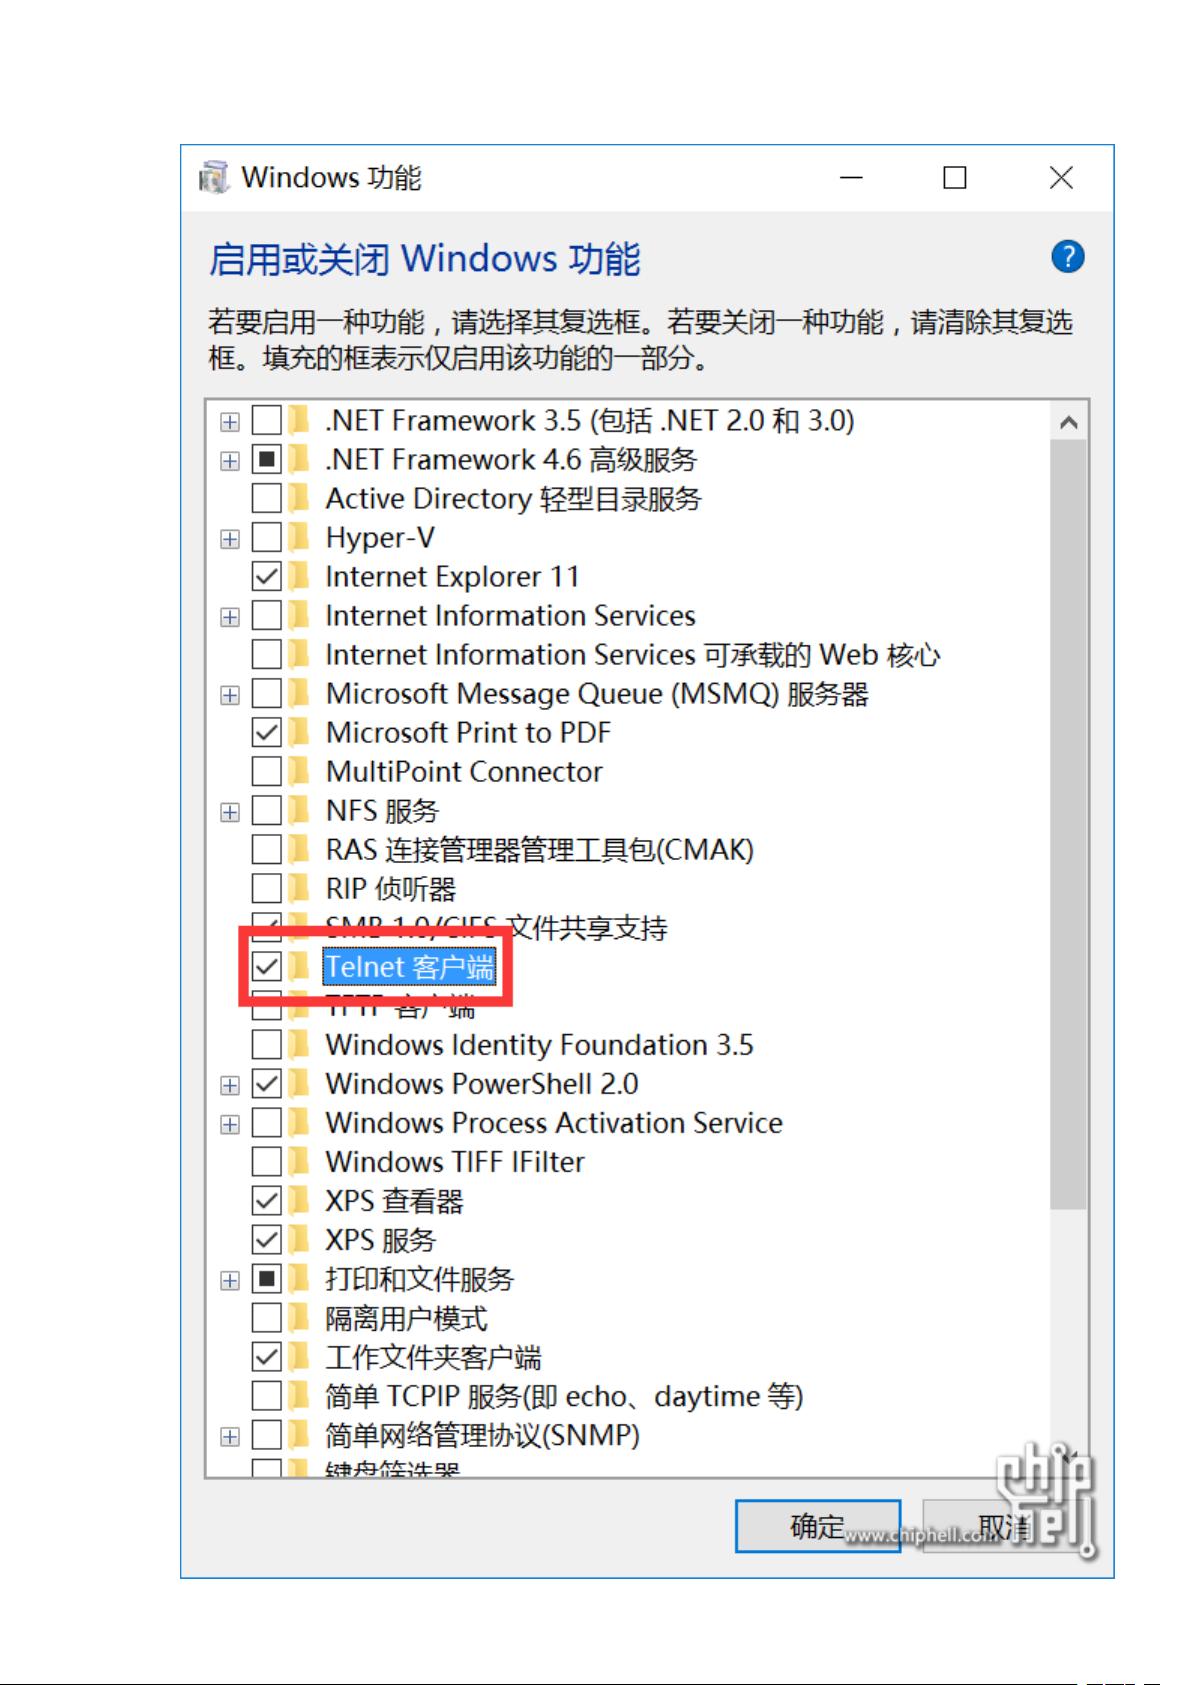Click folder icon beside MultiPoint Connector

point(298,772)
